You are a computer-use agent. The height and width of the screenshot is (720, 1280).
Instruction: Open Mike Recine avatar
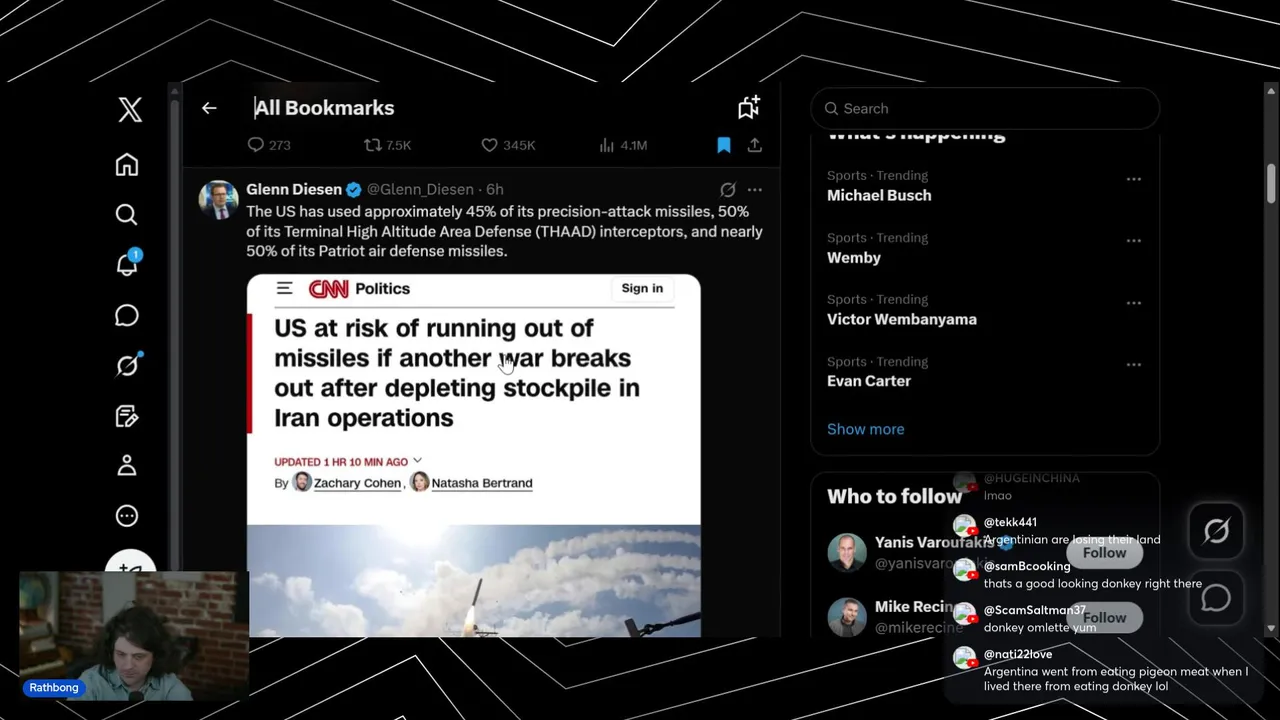847,618
